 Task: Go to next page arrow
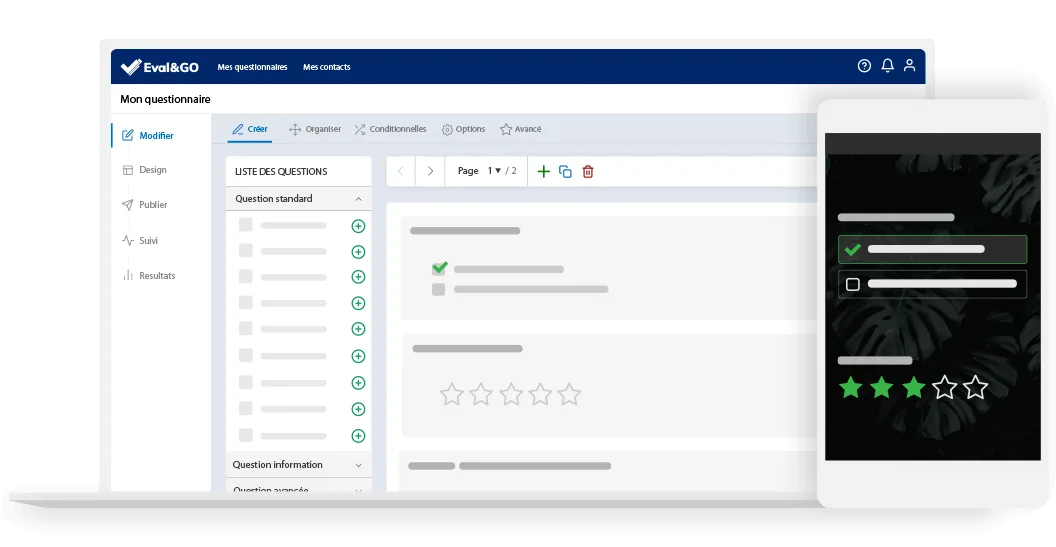tap(430, 171)
